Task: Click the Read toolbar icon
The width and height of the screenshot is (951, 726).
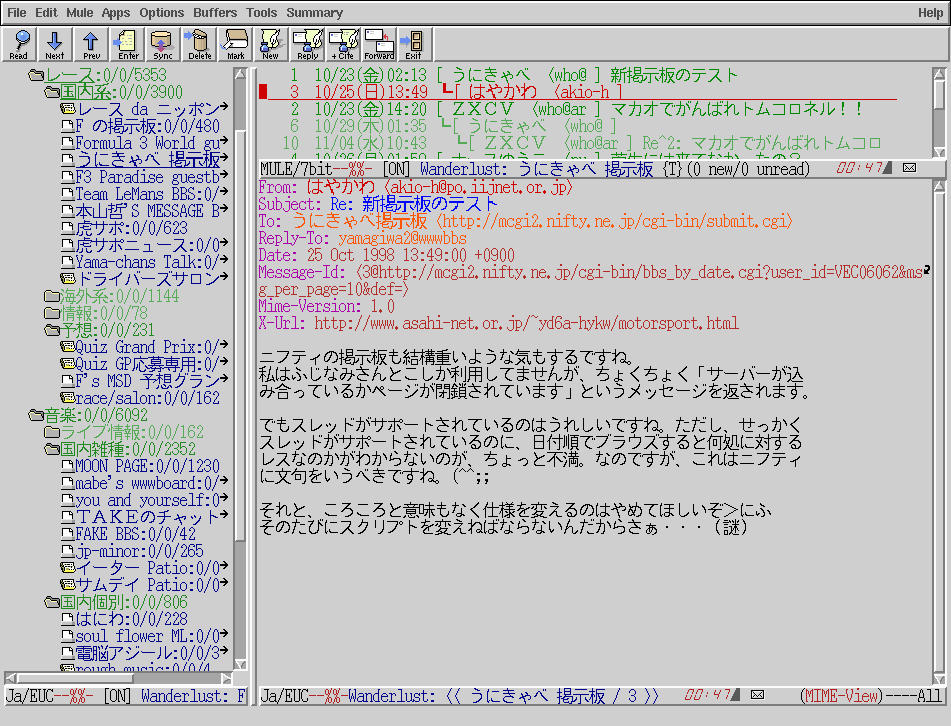Action: pyautogui.click(x=19, y=44)
